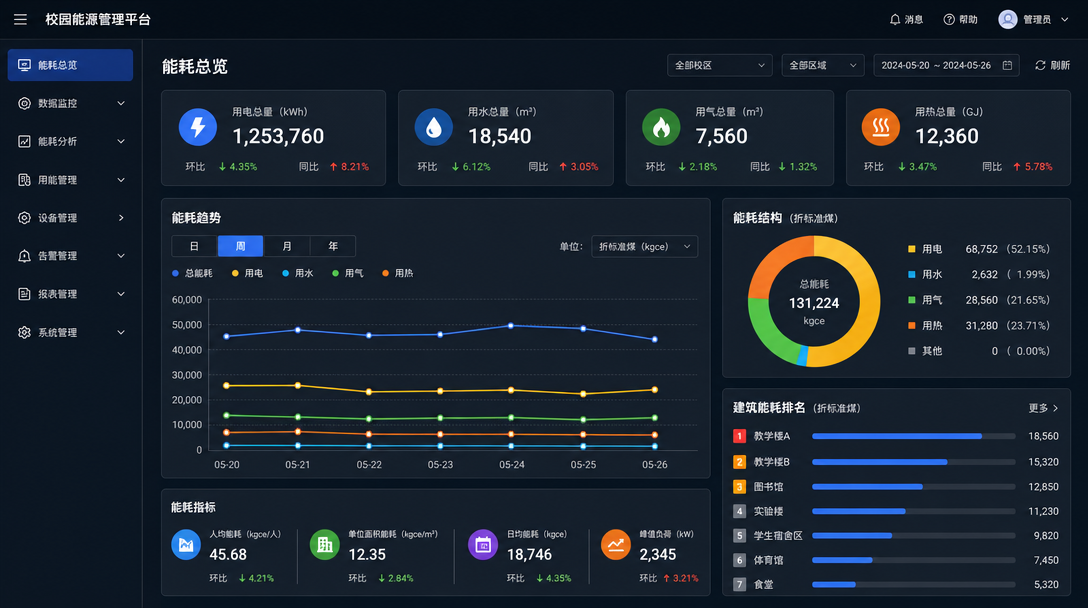This screenshot has width=1088, height=608.
Task: Toggle the 用热 legend series in chart
Action: (398, 273)
